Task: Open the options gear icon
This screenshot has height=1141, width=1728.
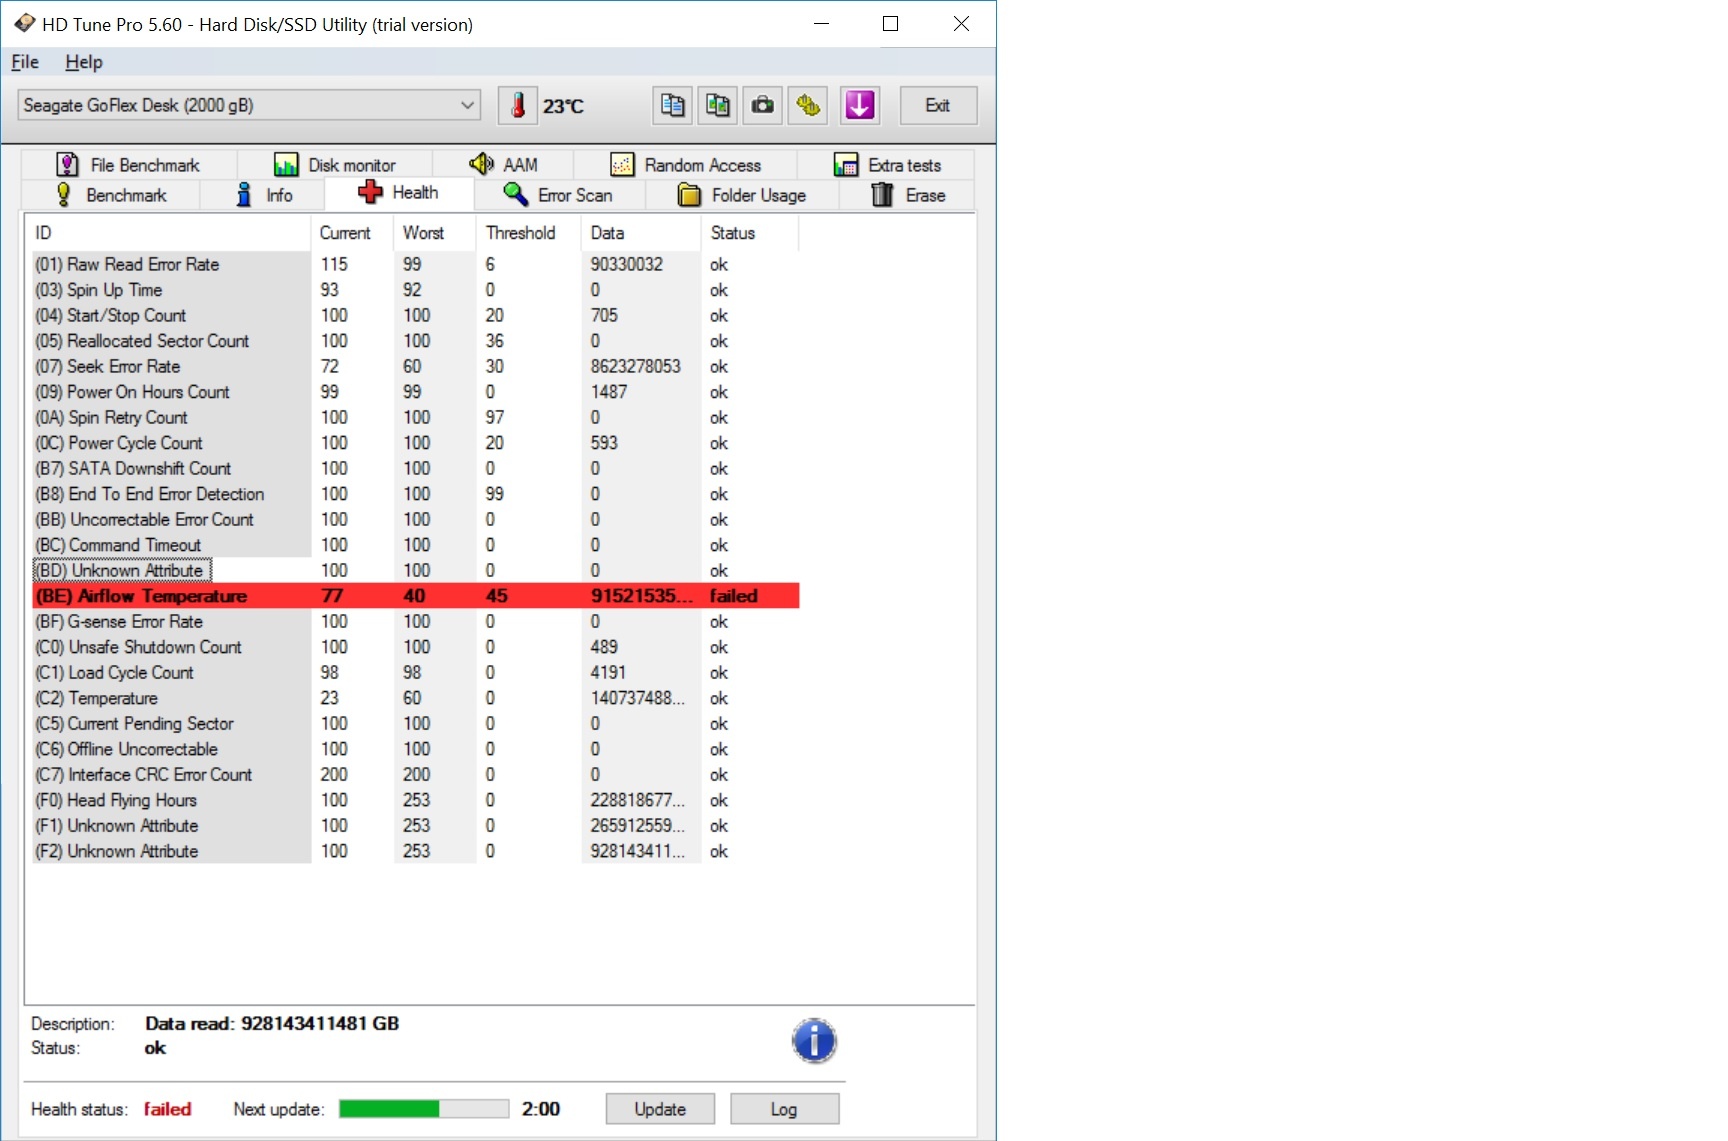Action: 808,105
